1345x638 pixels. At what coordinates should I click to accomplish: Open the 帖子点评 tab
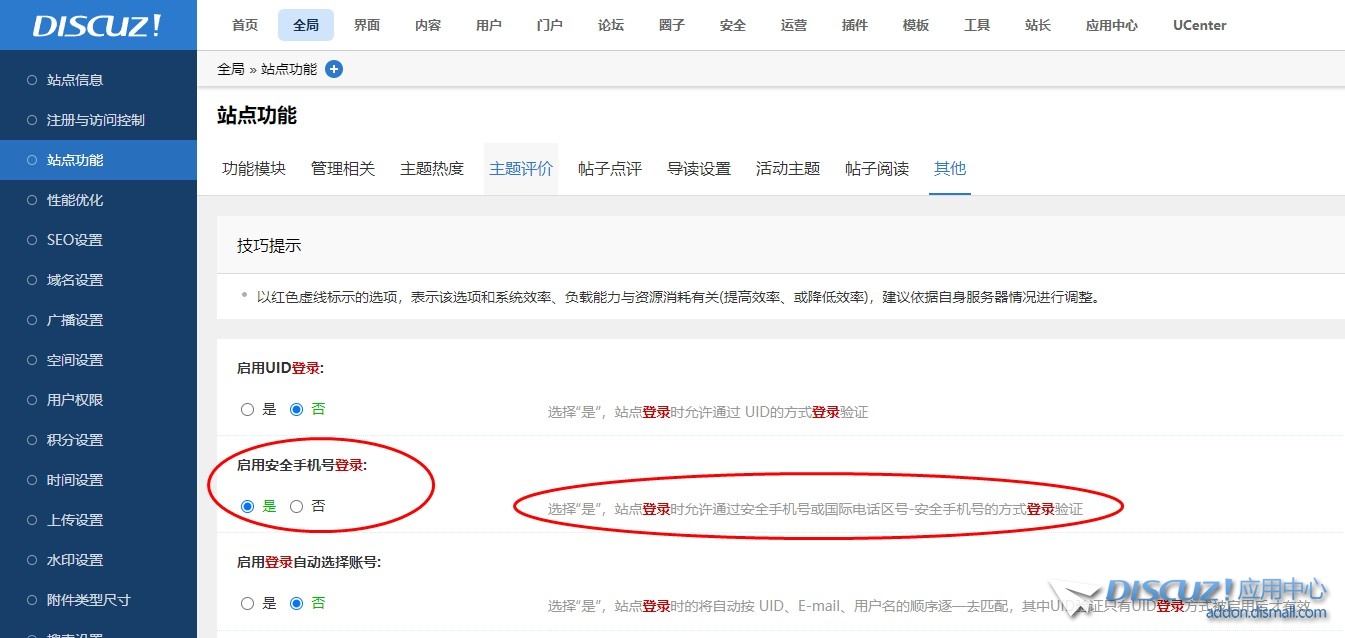click(x=610, y=168)
